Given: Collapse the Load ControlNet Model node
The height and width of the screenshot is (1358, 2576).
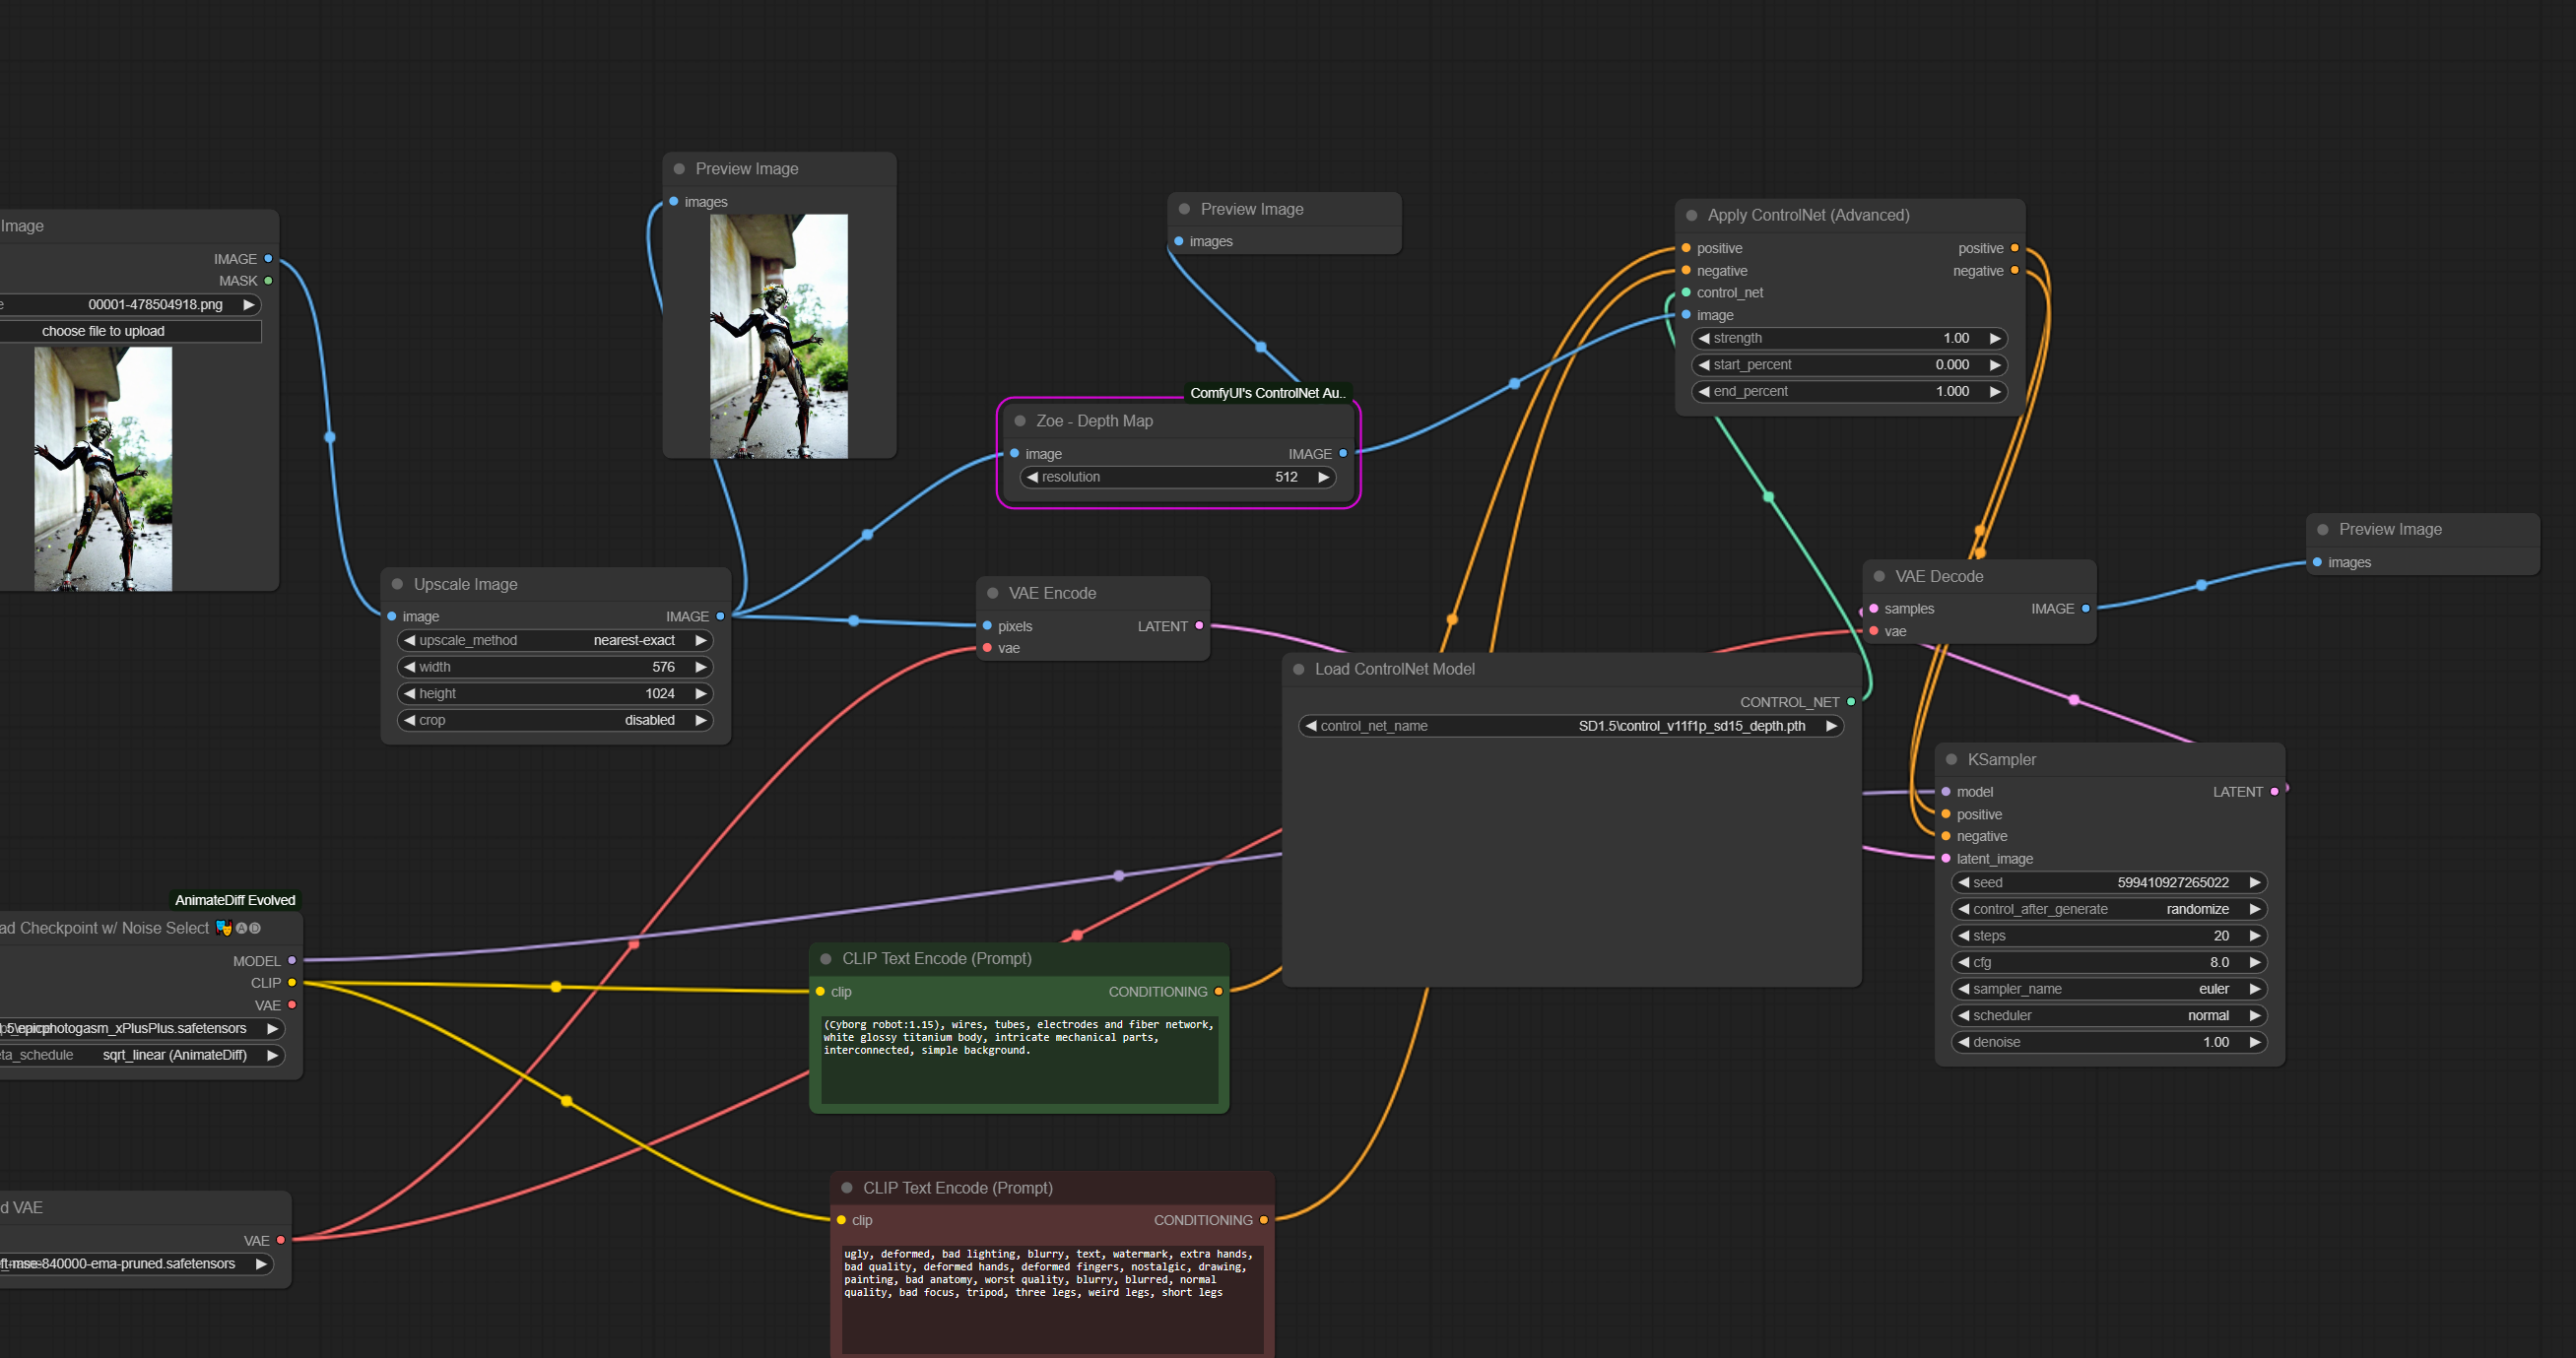Looking at the screenshot, I should [x=1298, y=669].
